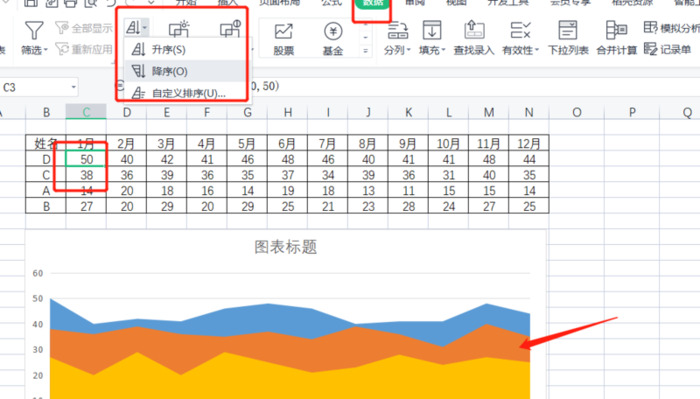Screen dimensions: 700x399
Task: Click 9月 value 11 in row A
Action: tap(408, 190)
